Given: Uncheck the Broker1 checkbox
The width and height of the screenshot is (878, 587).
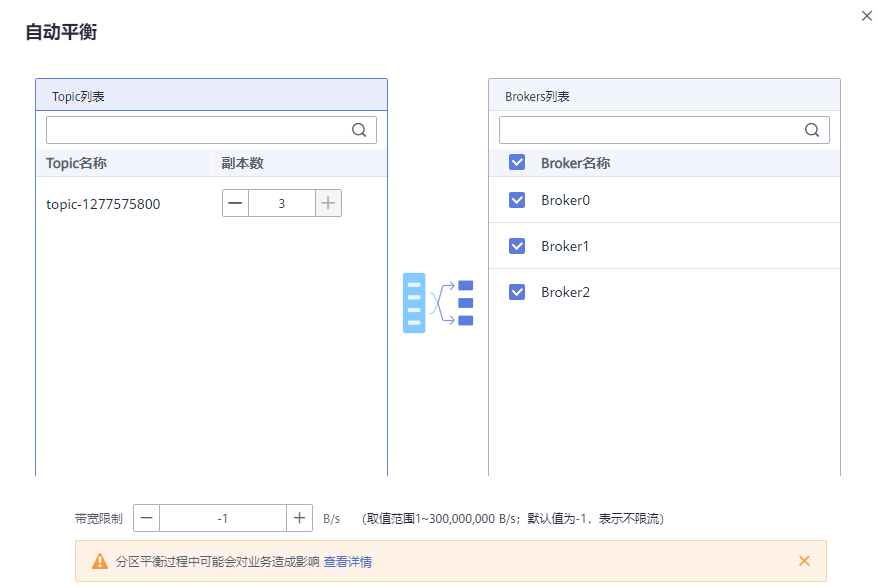Looking at the screenshot, I should click(x=516, y=246).
